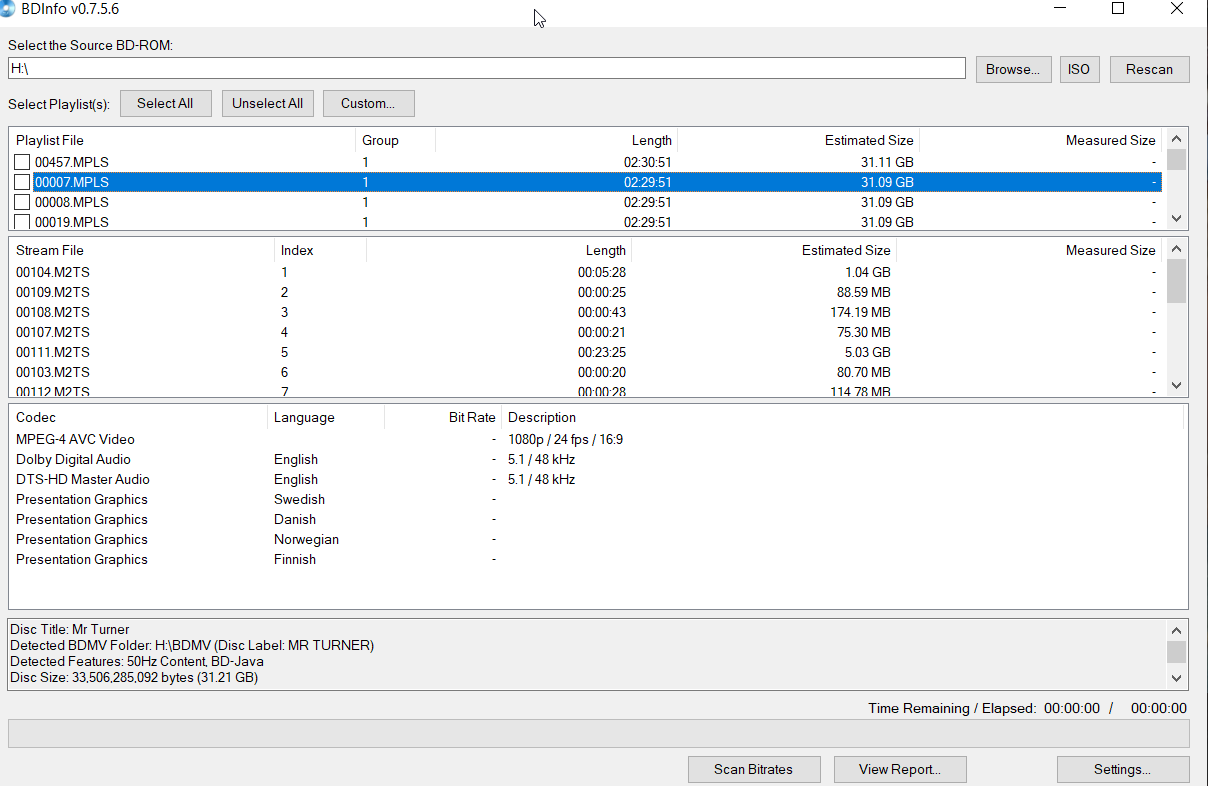Click the Stream File column header
This screenshot has height=786, width=1208.
coord(142,250)
